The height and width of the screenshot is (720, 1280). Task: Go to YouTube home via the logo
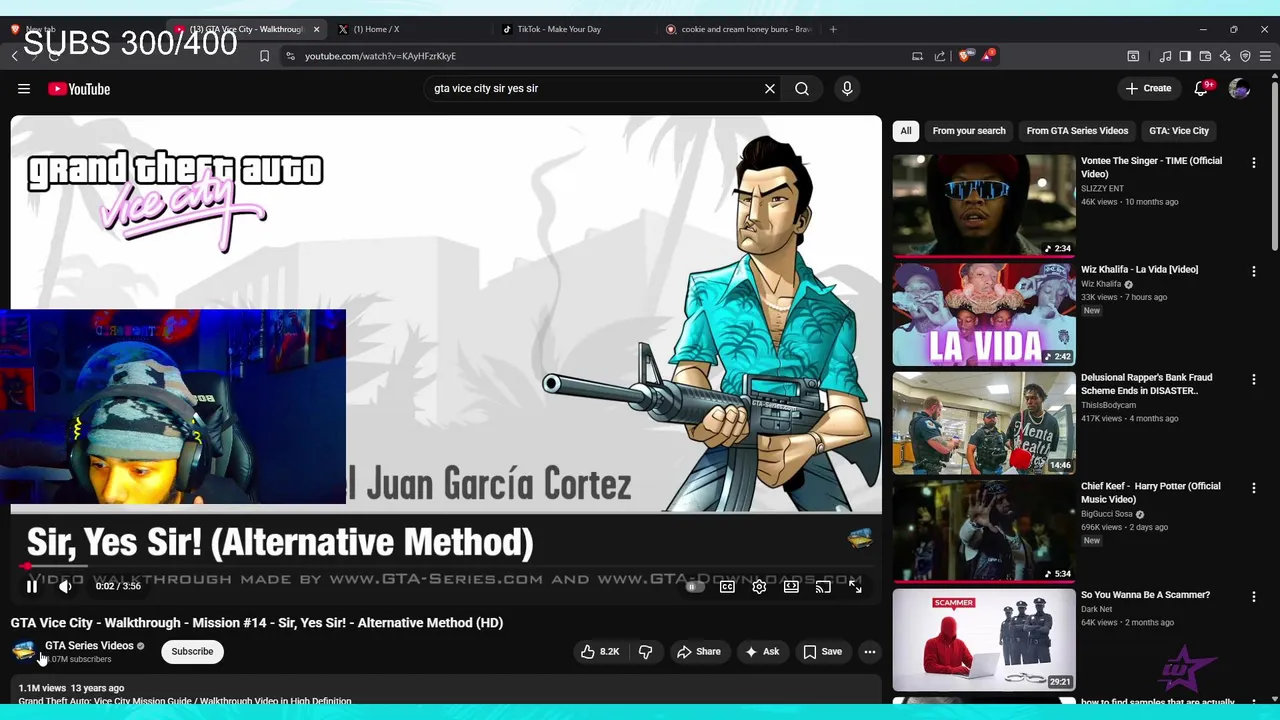79,89
